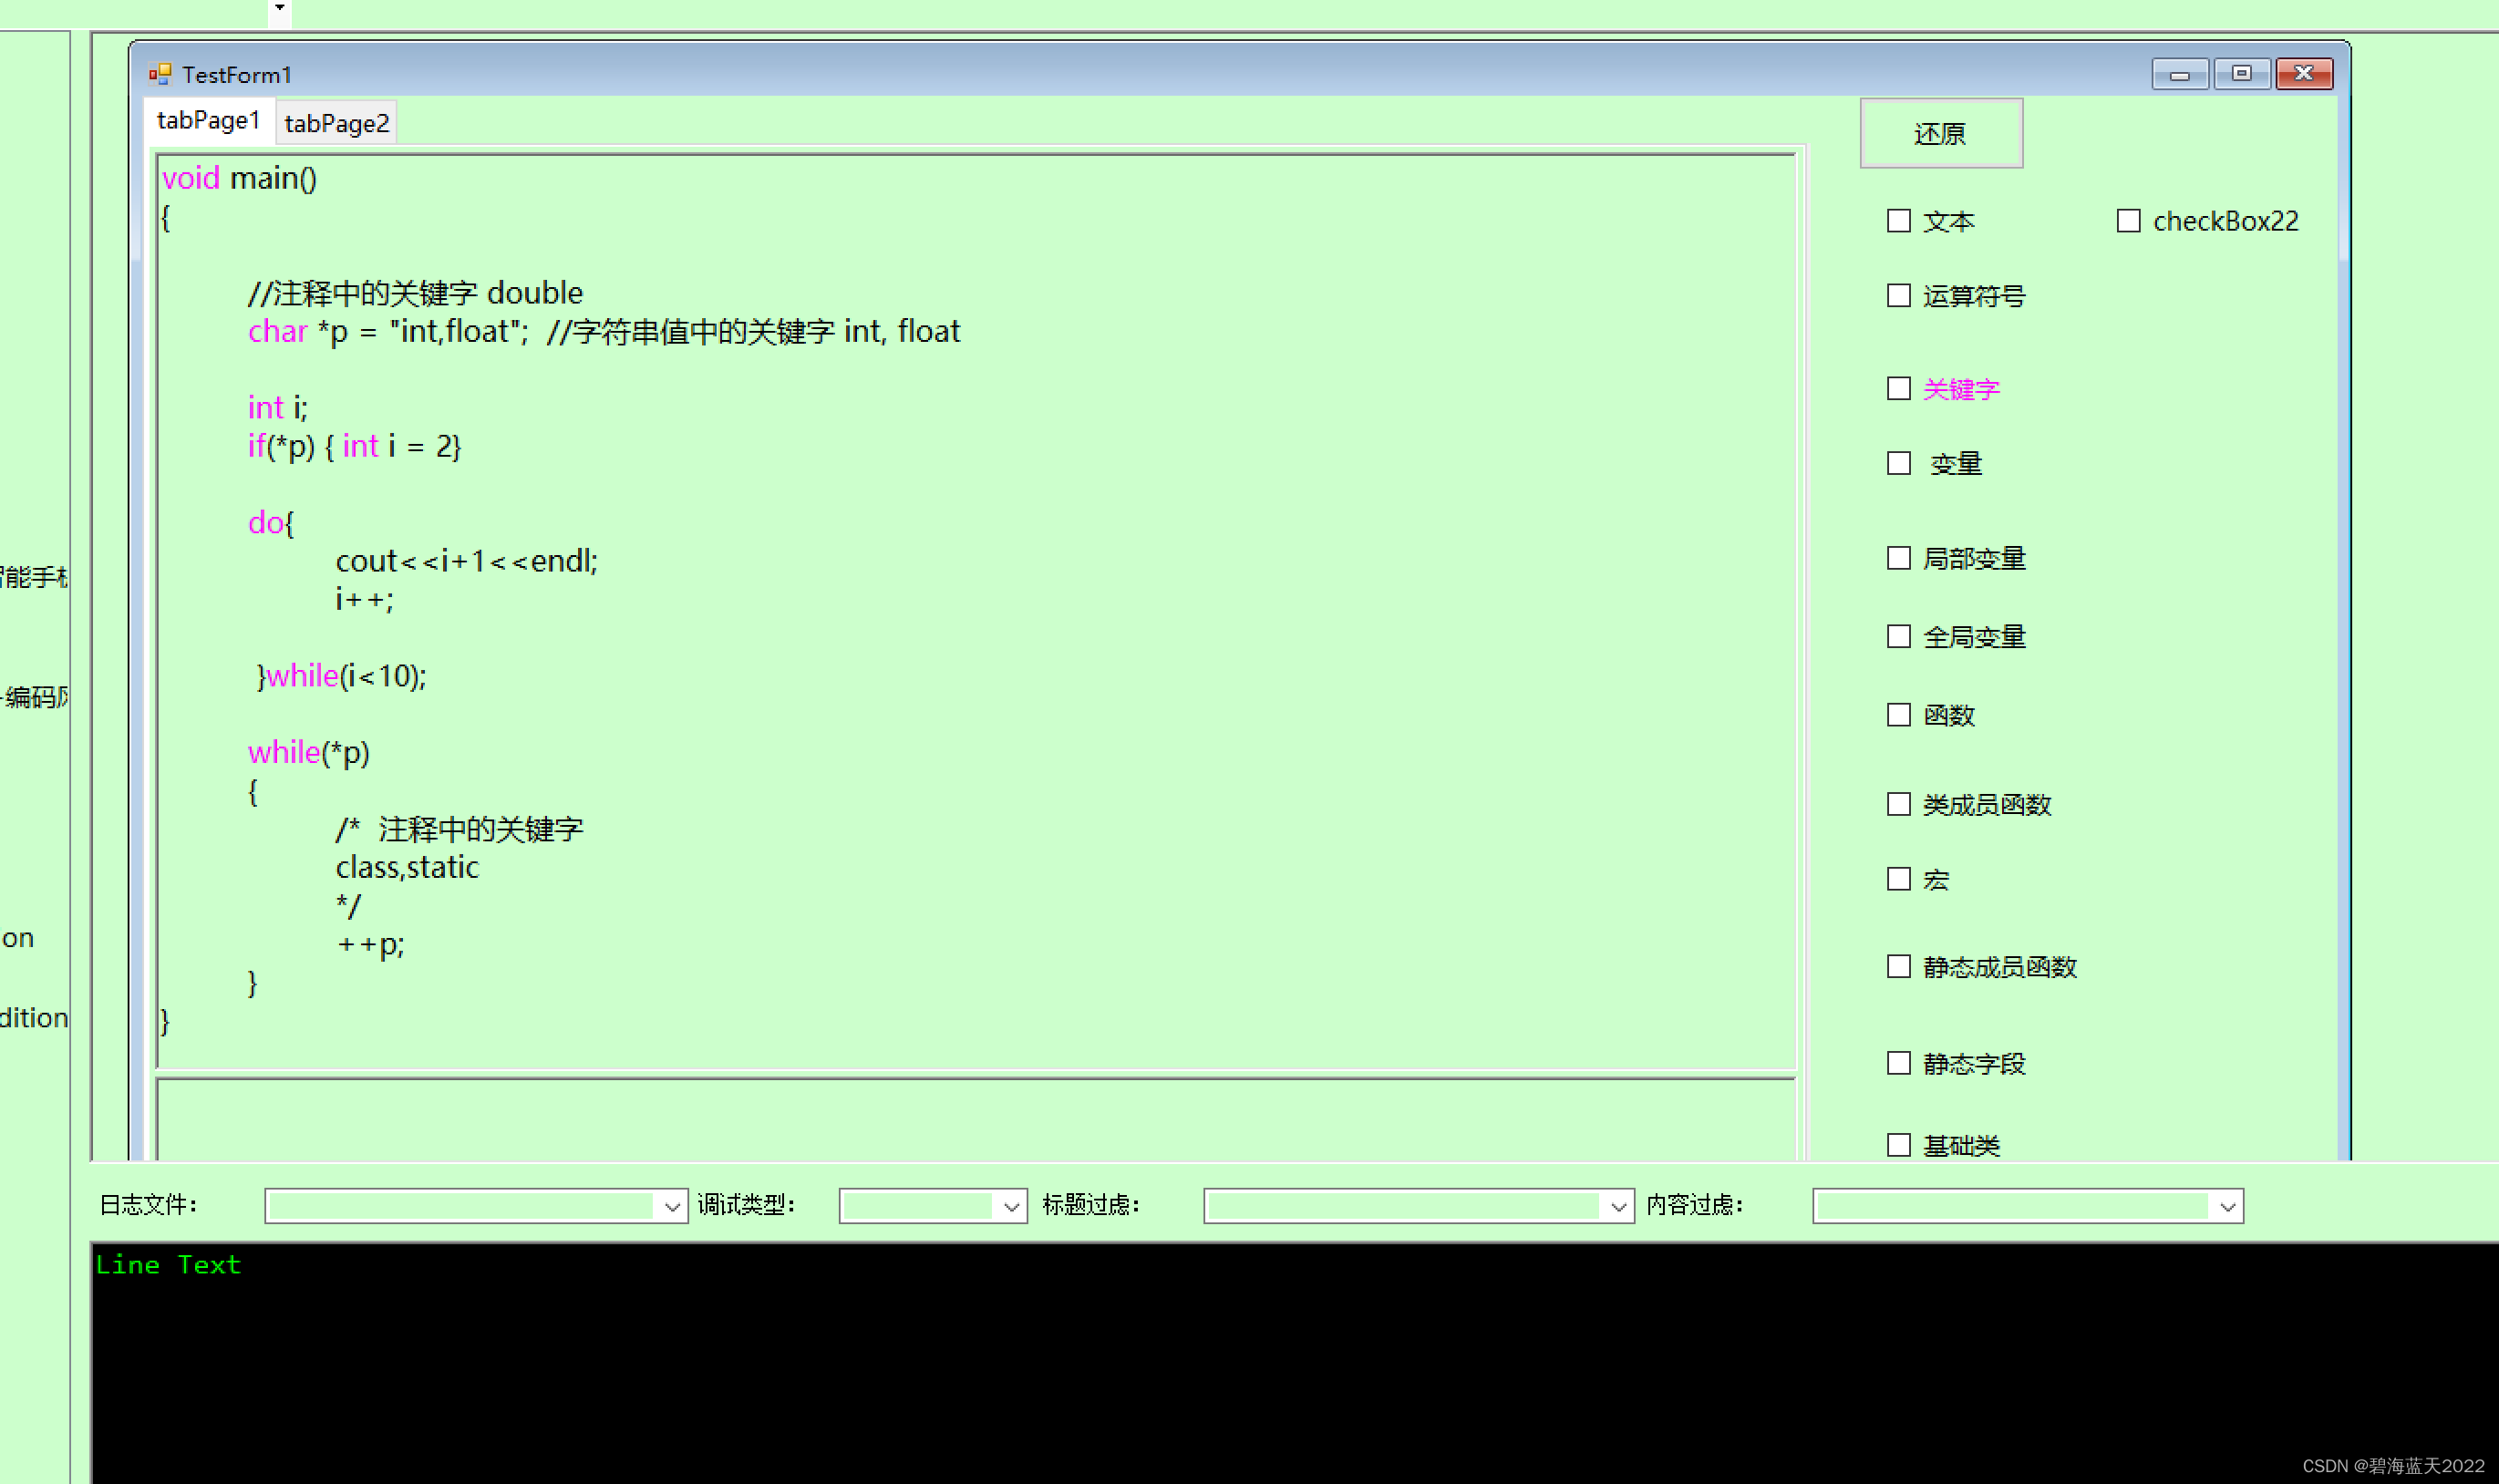Click checkBox22 toggle icon
2499x1484 pixels.
(x=2128, y=219)
